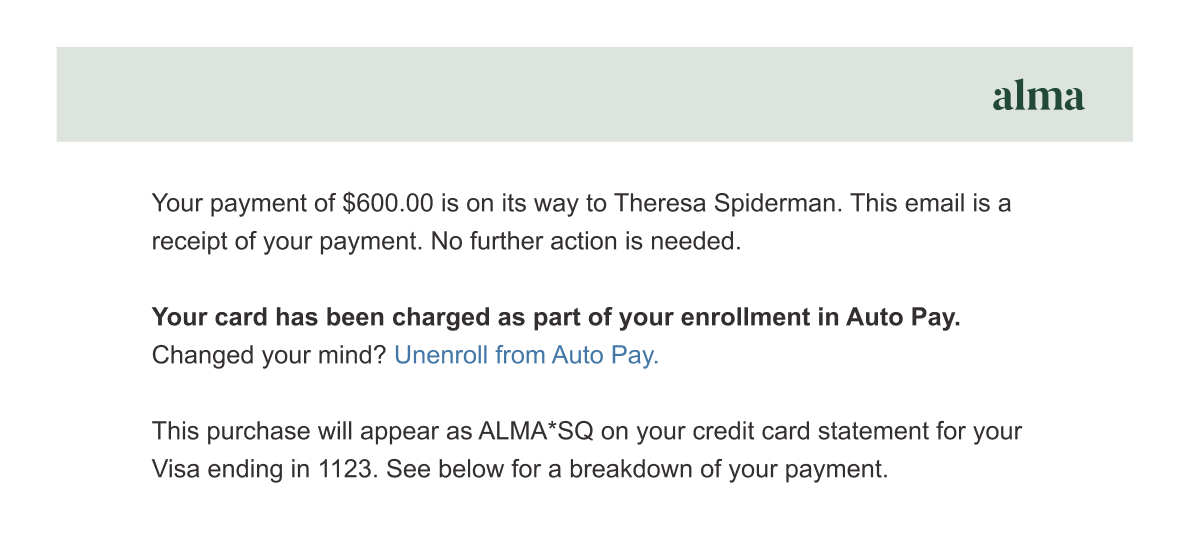
Task: Open the Unenroll from Auto Pay link
Action: [x=527, y=356]
